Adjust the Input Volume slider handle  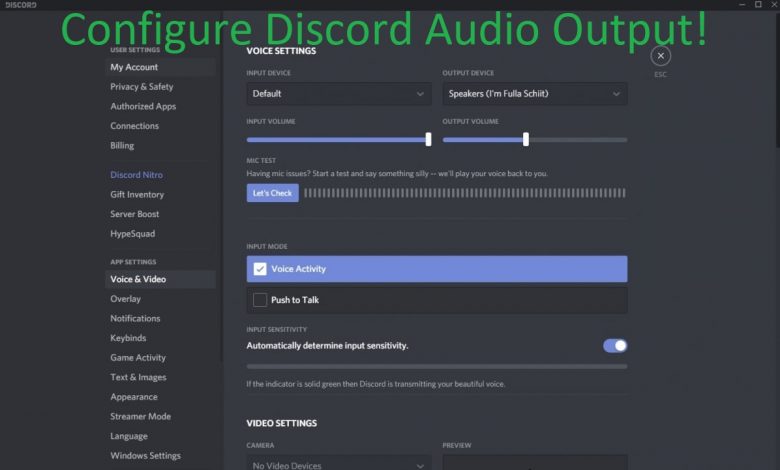pyautogui.click(x=428, y=139)
